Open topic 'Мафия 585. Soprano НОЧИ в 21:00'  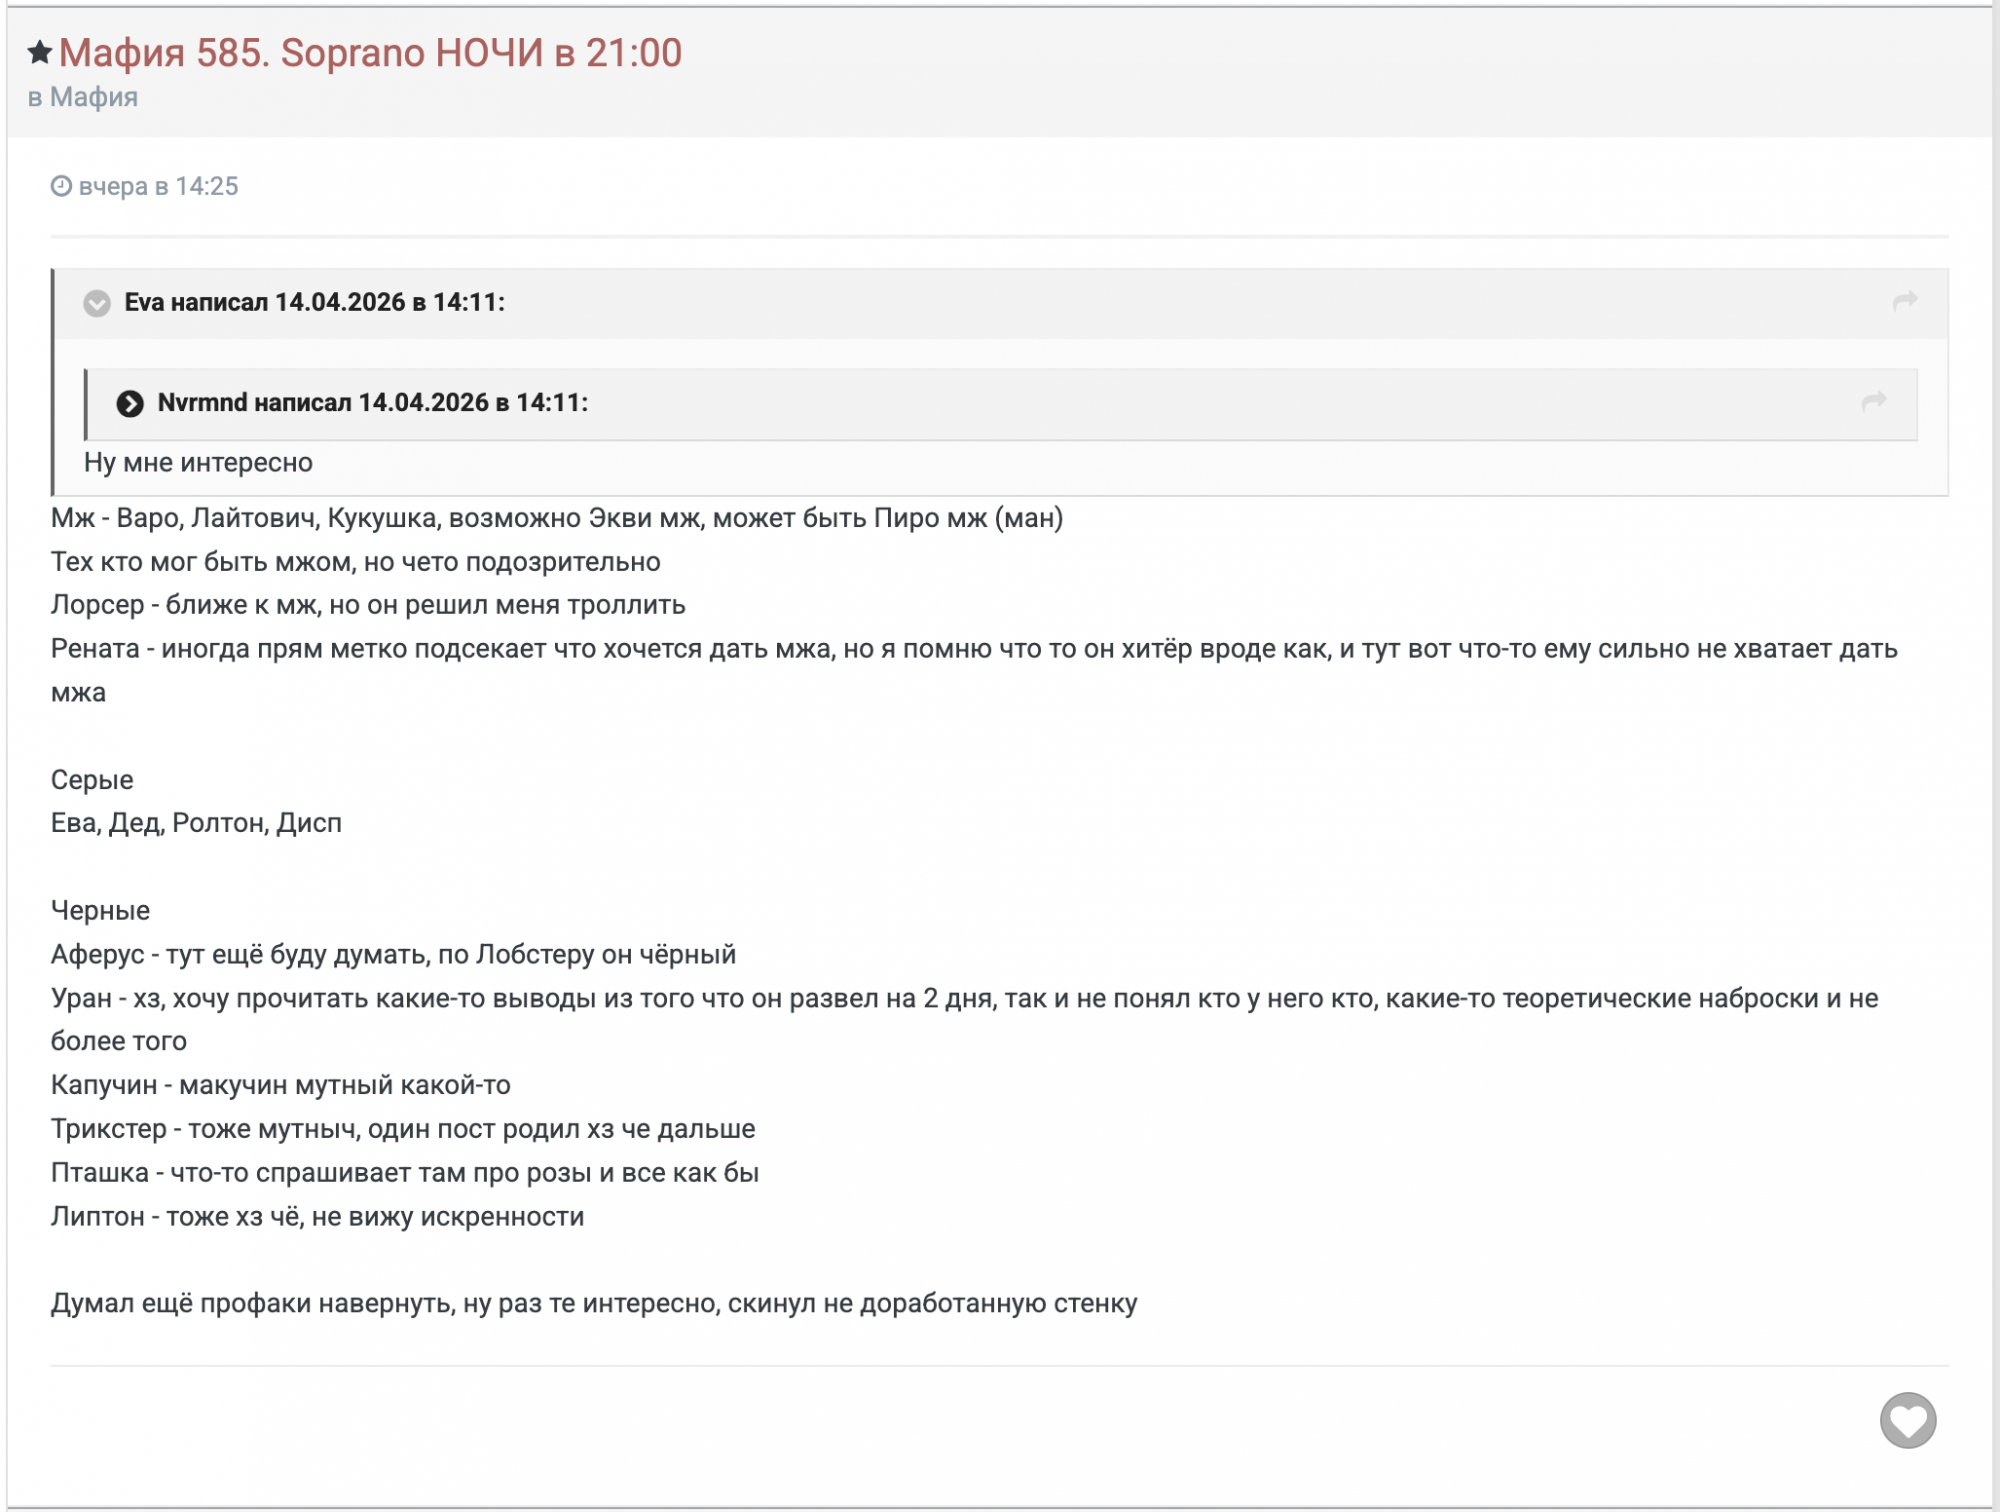click(x=370, y=53)
